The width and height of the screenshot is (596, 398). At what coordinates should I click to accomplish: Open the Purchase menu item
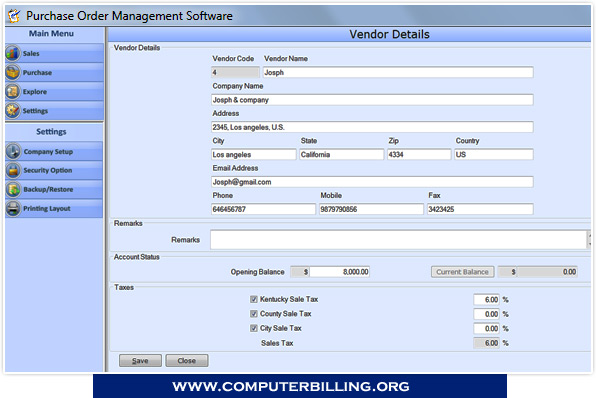(x=54, y=72)
